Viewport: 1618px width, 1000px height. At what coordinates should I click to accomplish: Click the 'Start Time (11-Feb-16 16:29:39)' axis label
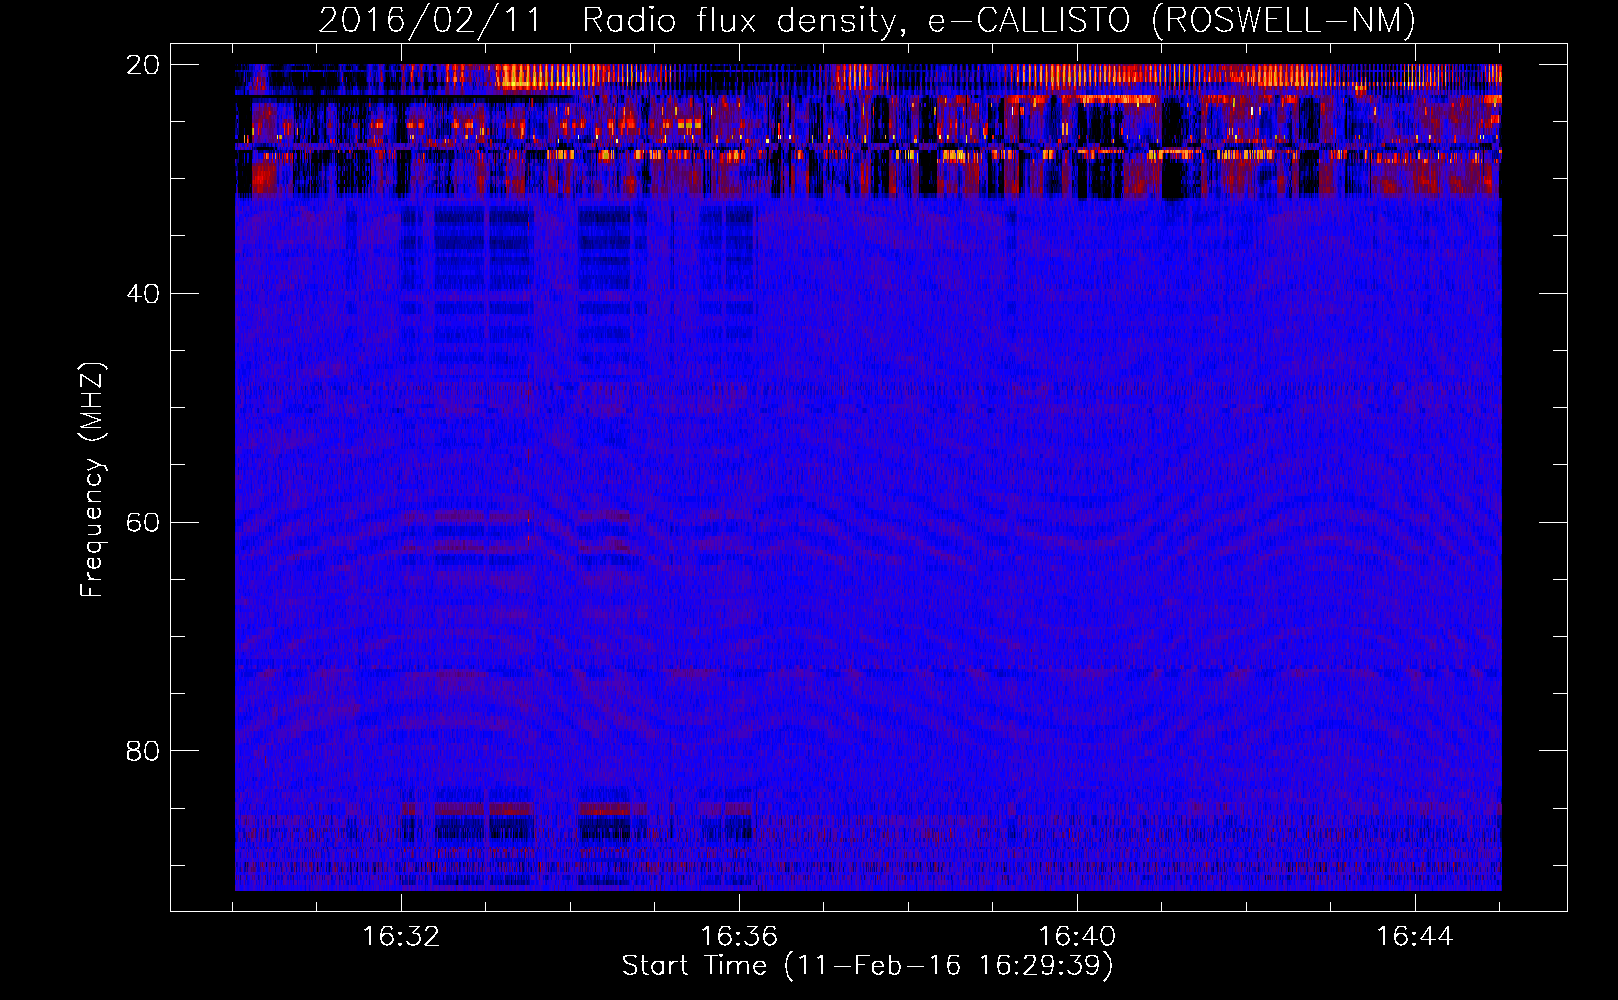(867, 966)
